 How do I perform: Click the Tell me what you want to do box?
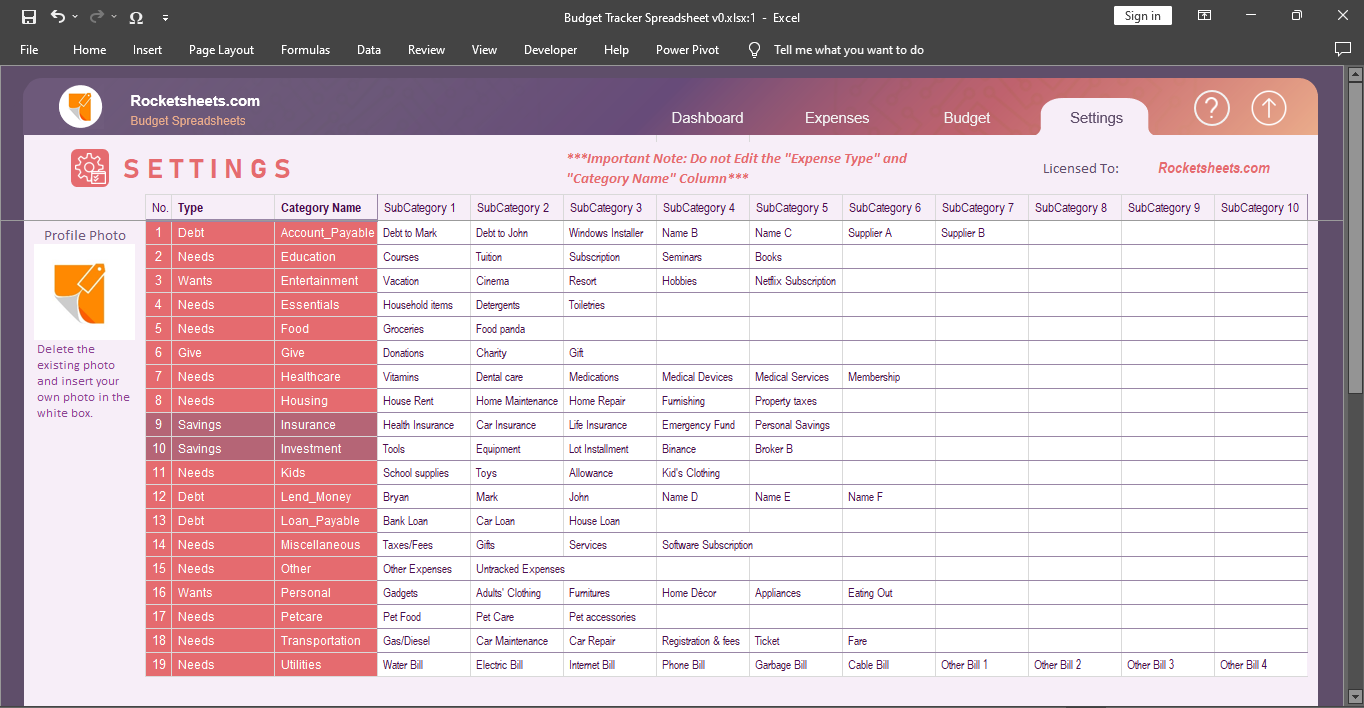pos(849,50)
